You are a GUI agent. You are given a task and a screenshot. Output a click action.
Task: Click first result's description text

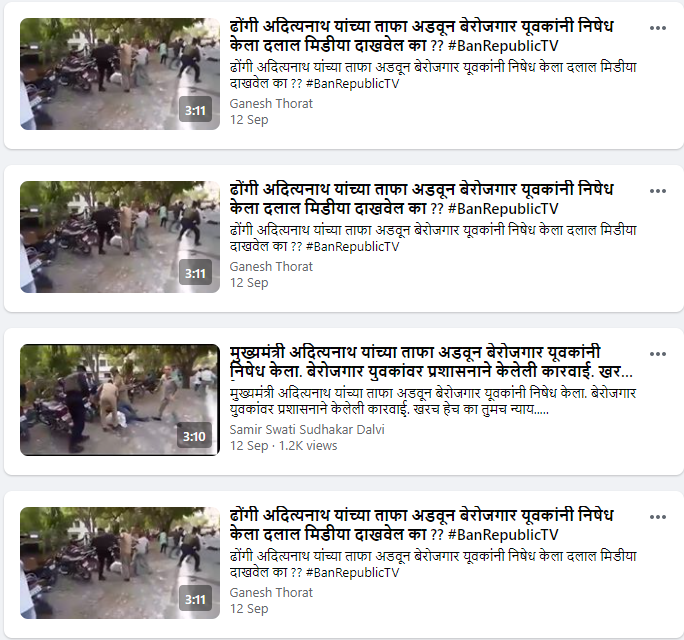(x=433, y=75)
